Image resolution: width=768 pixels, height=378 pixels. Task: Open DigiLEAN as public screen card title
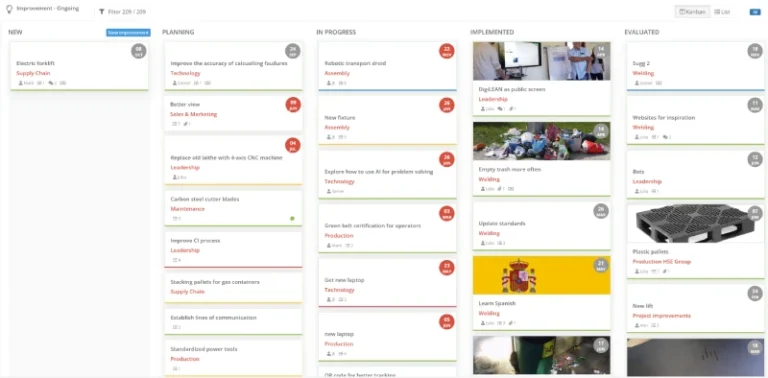(512, 89)
